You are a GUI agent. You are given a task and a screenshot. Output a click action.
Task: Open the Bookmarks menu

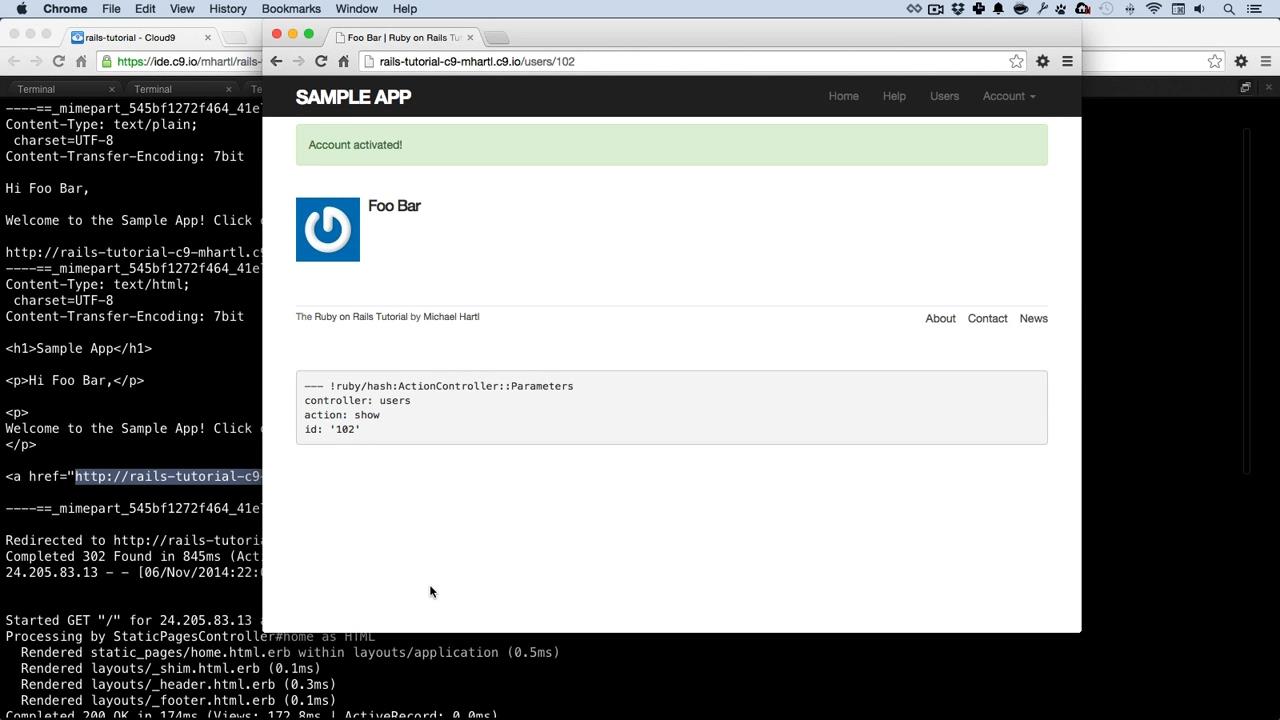[x=291, y=9]
